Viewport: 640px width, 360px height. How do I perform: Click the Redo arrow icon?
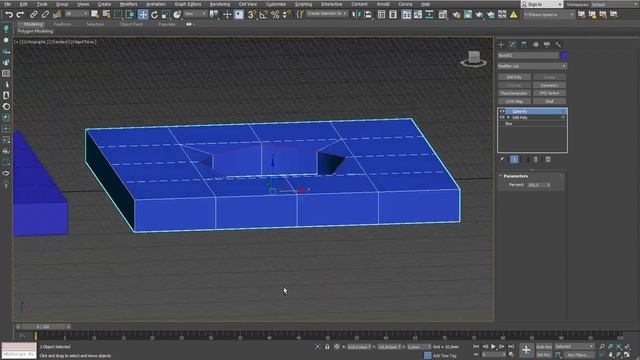pos(20,15)
